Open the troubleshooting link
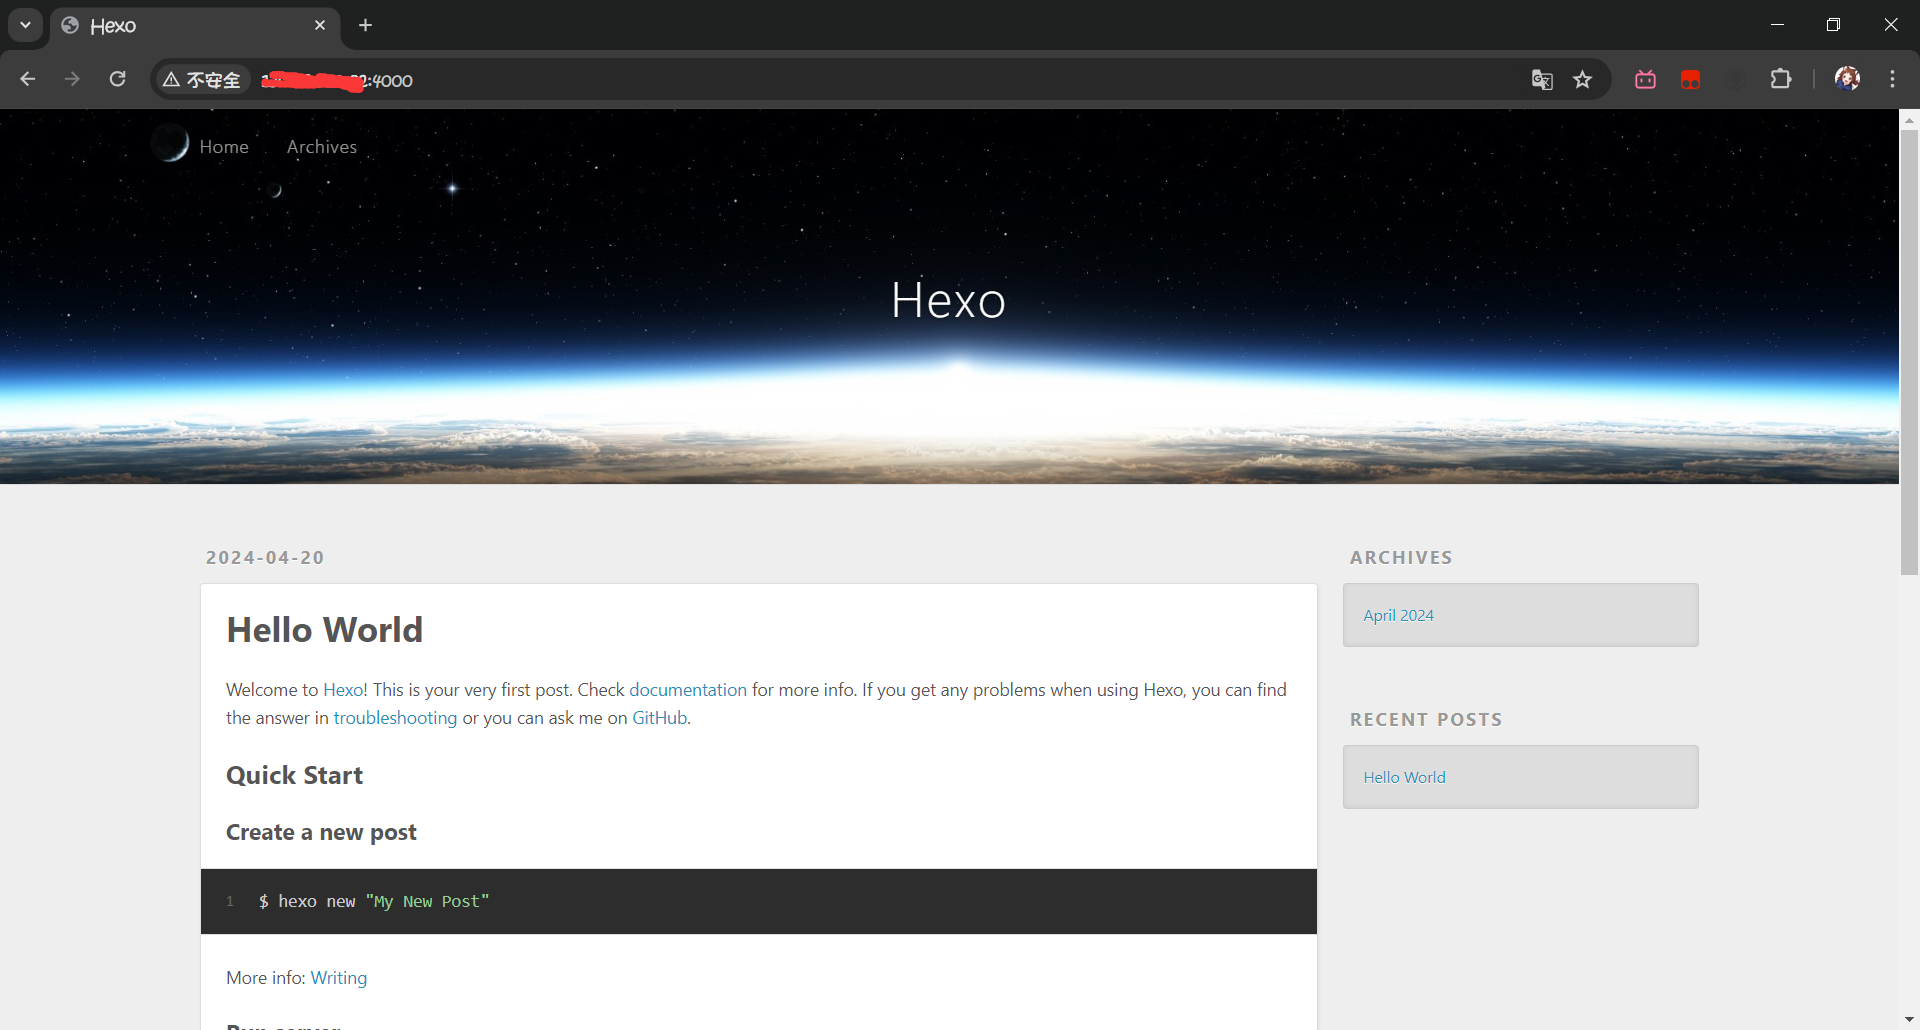 [395, 718]
